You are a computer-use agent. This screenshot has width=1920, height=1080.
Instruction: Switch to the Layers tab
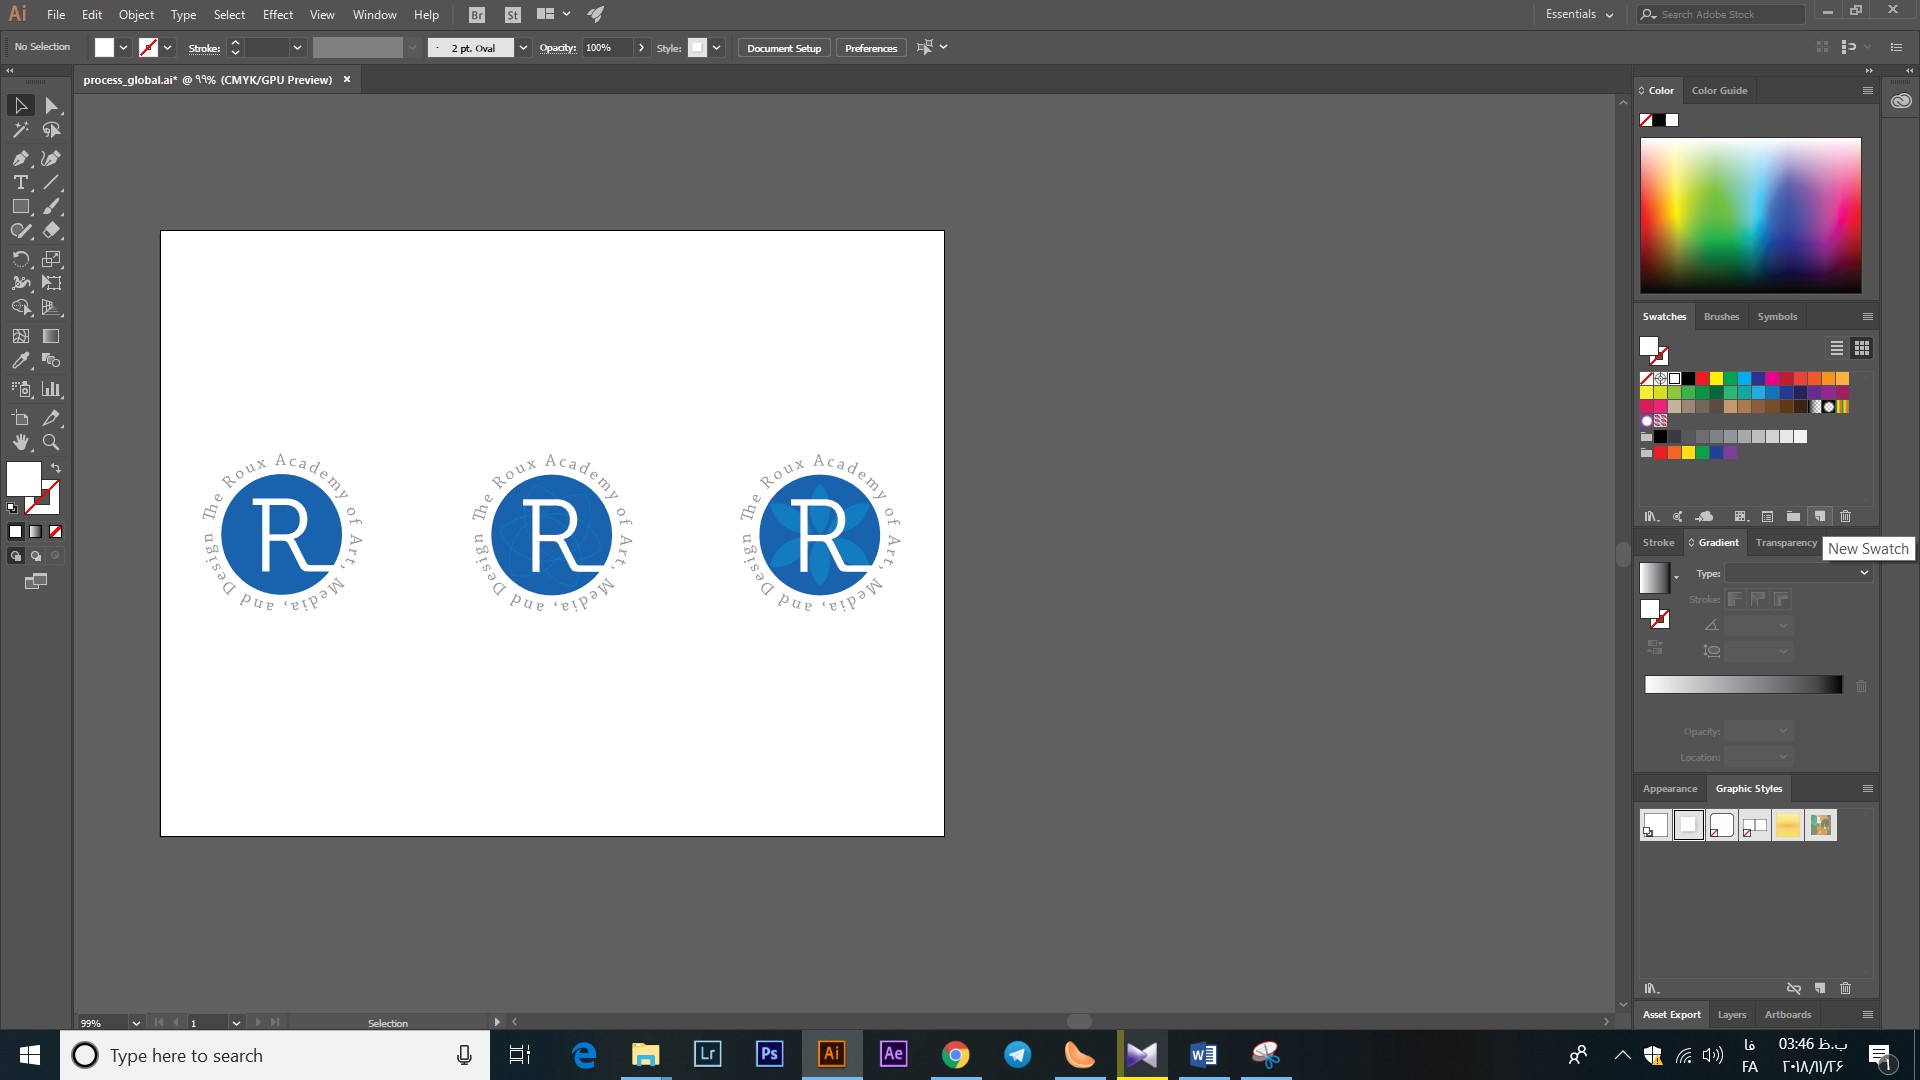pyautogui.click(x=1732, y=1015)
